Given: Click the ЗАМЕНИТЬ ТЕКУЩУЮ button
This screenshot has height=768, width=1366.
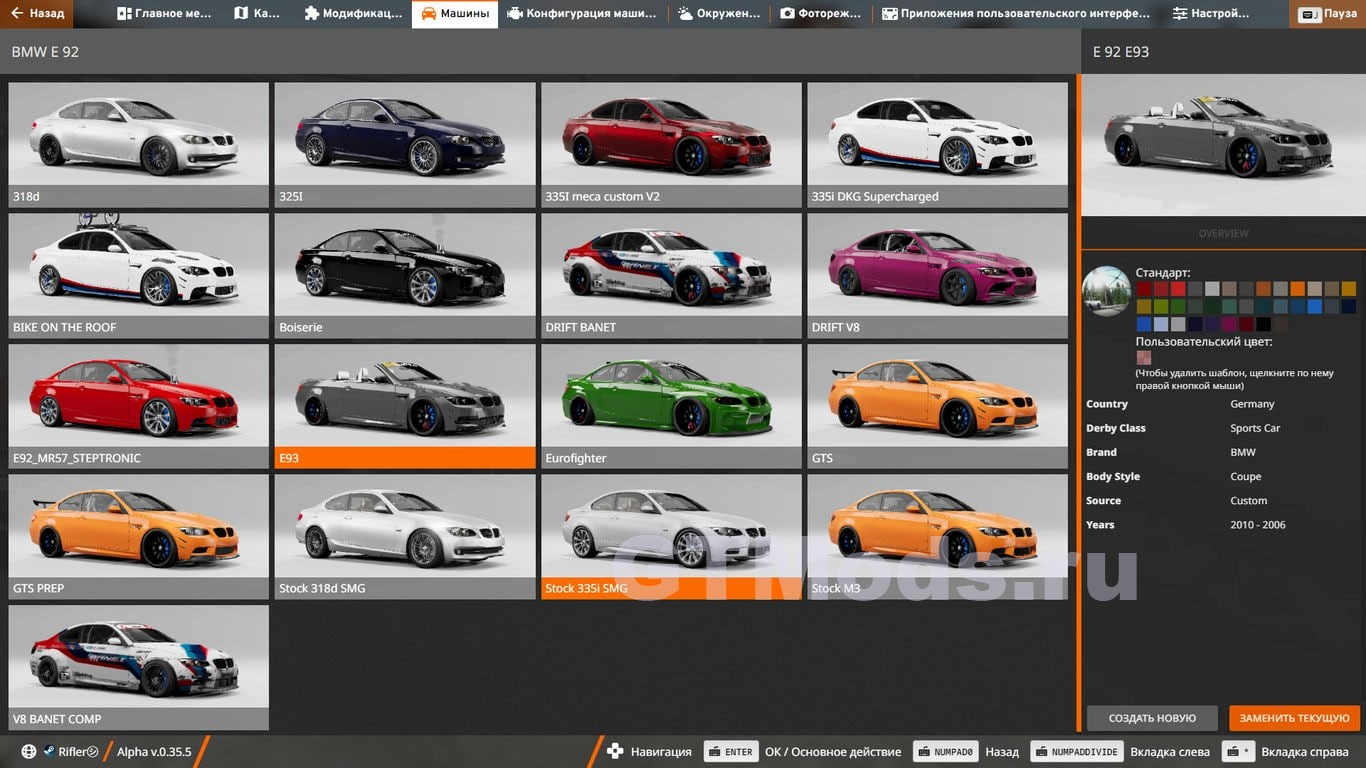Looking at the screenshot, I should [1294, 718].
